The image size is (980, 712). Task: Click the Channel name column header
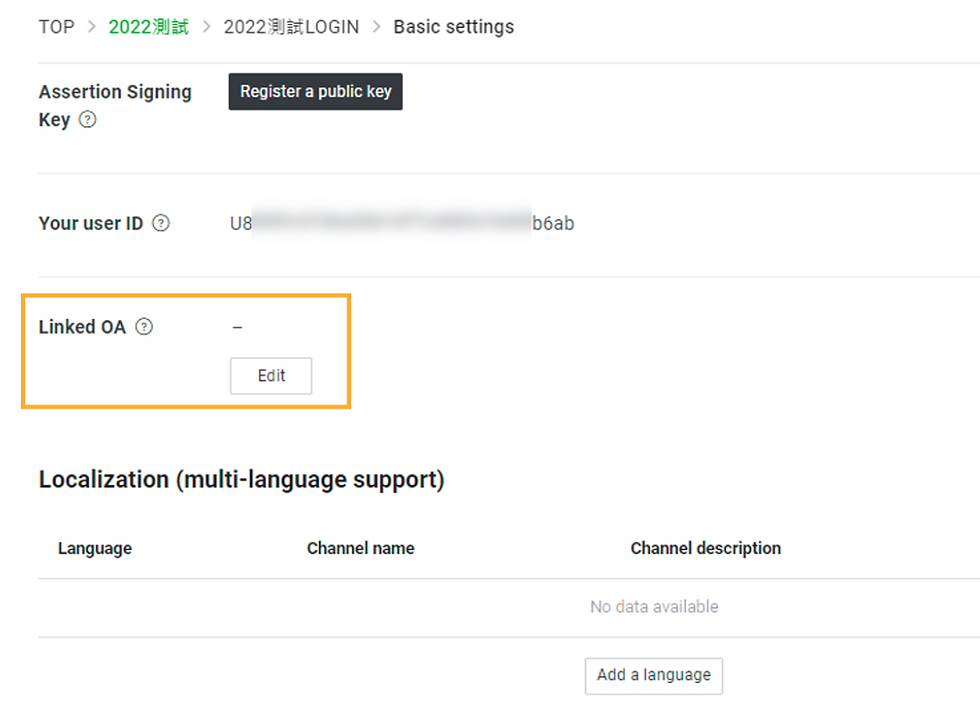(x=360, y=548)
